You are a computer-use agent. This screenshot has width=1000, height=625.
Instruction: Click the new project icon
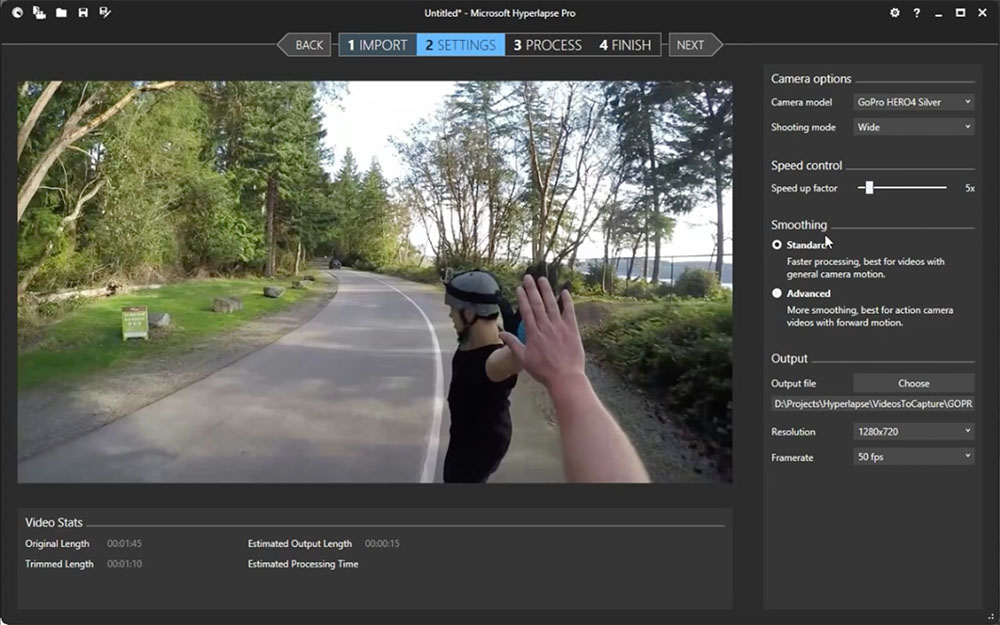click(39, 13)
